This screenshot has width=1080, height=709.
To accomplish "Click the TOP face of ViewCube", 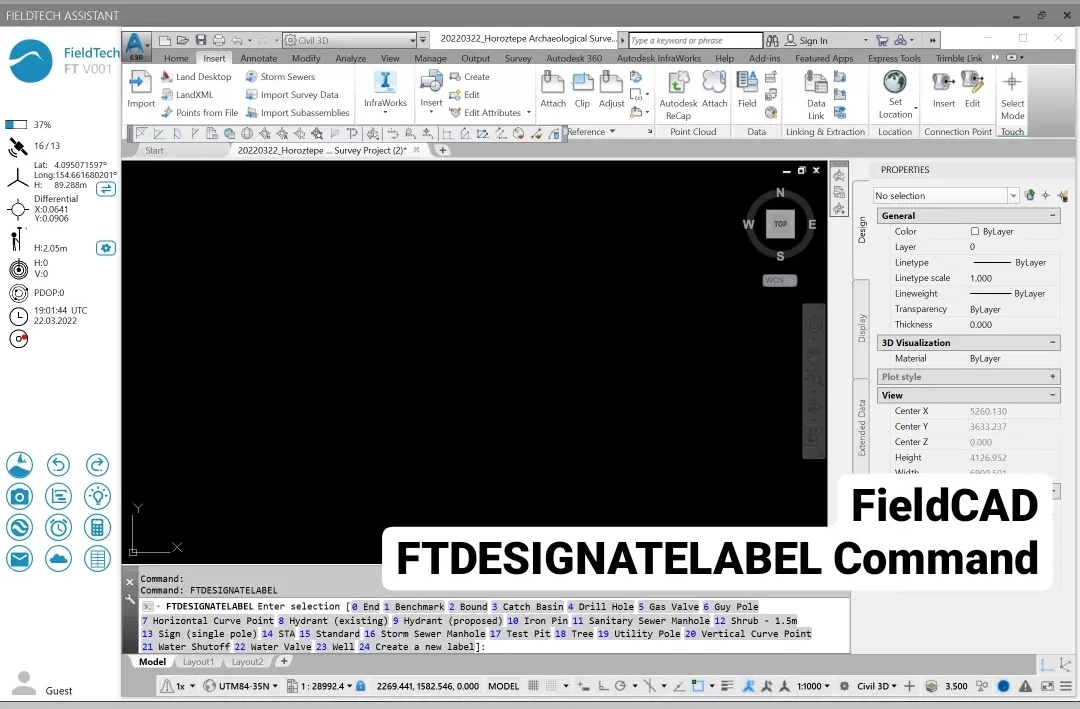I will (x=780, y=224).
